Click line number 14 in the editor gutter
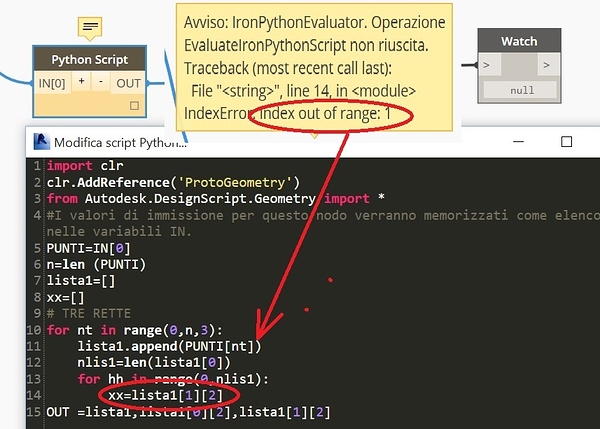600x429 pixels. click(x=34, y=395)
